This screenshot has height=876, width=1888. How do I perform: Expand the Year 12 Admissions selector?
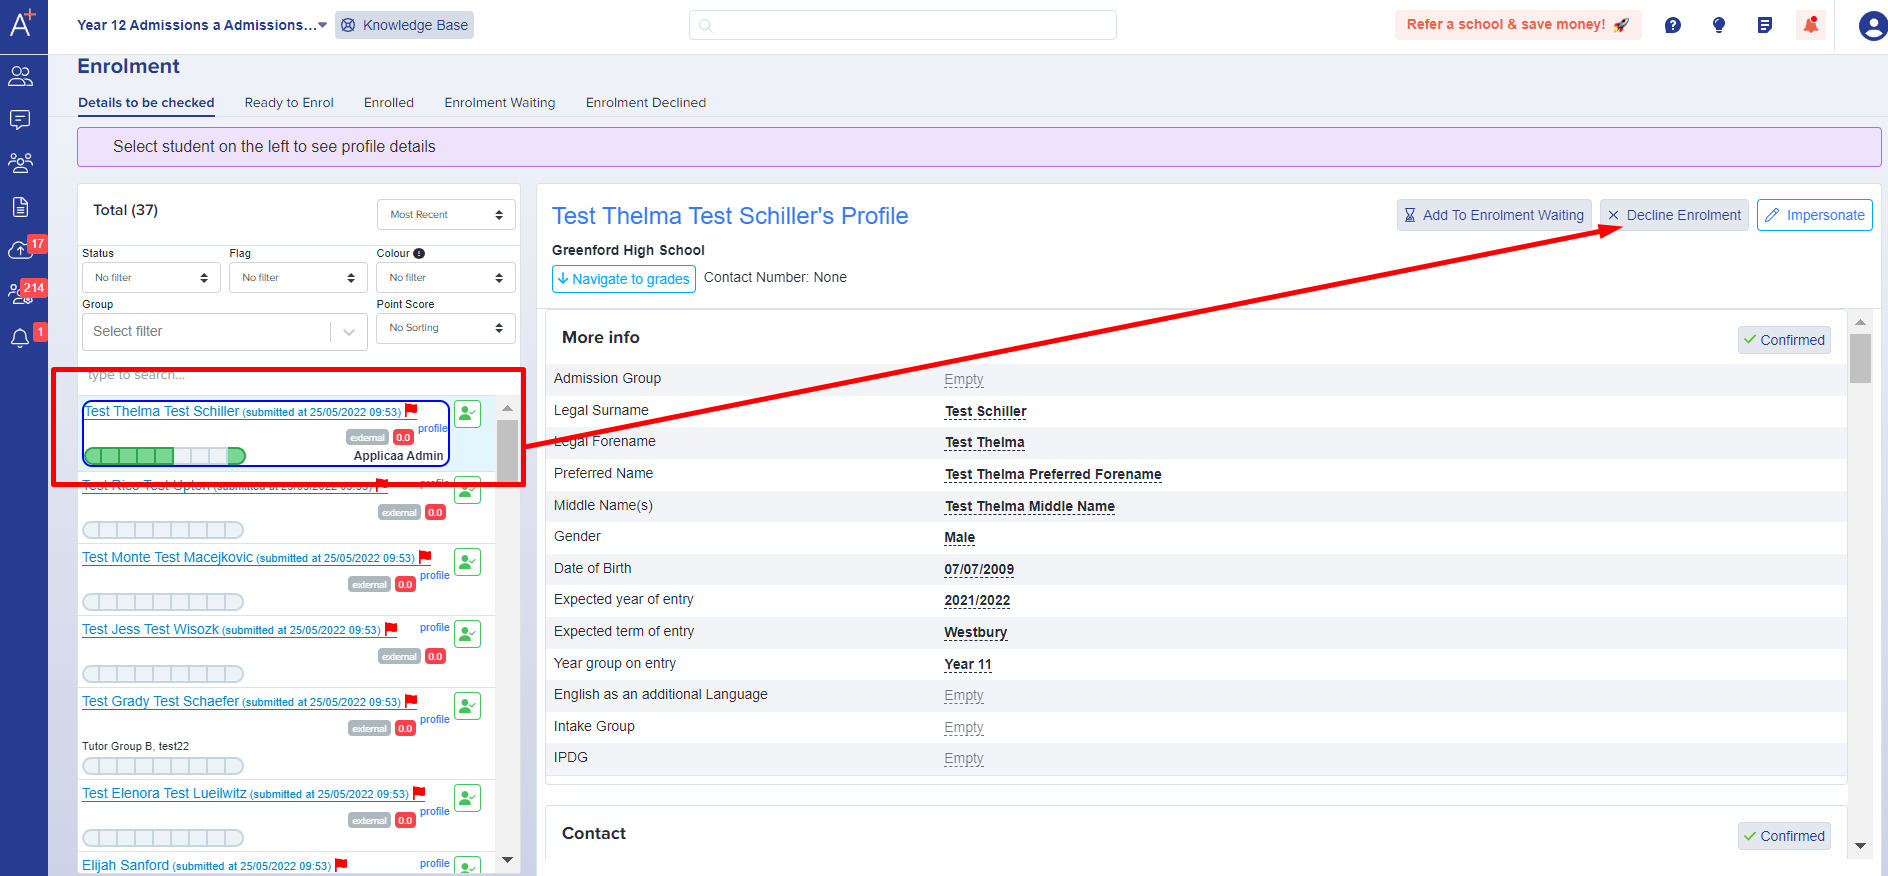(202, 25)
